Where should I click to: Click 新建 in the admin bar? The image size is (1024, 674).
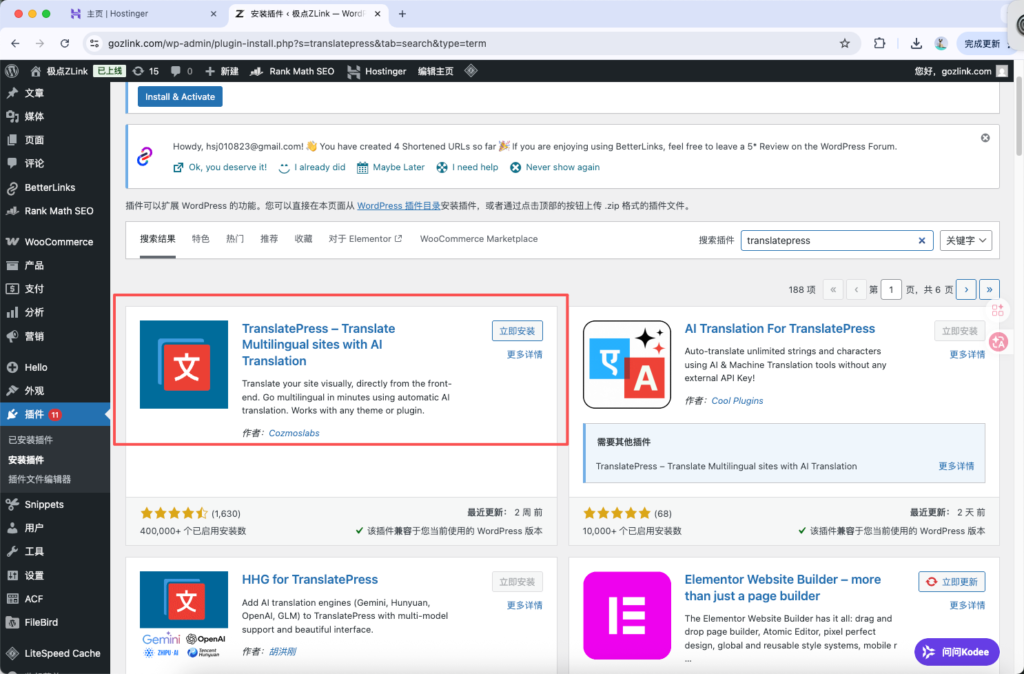pyautogui.click(x=222, y=71)
